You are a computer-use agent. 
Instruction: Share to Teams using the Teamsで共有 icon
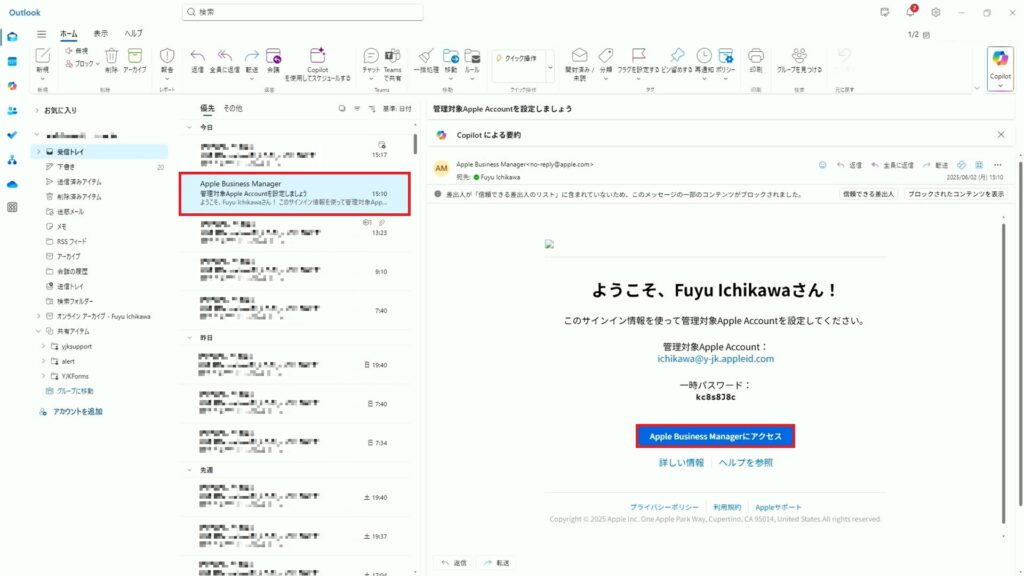pyautogui.click(x=392, y=56)
